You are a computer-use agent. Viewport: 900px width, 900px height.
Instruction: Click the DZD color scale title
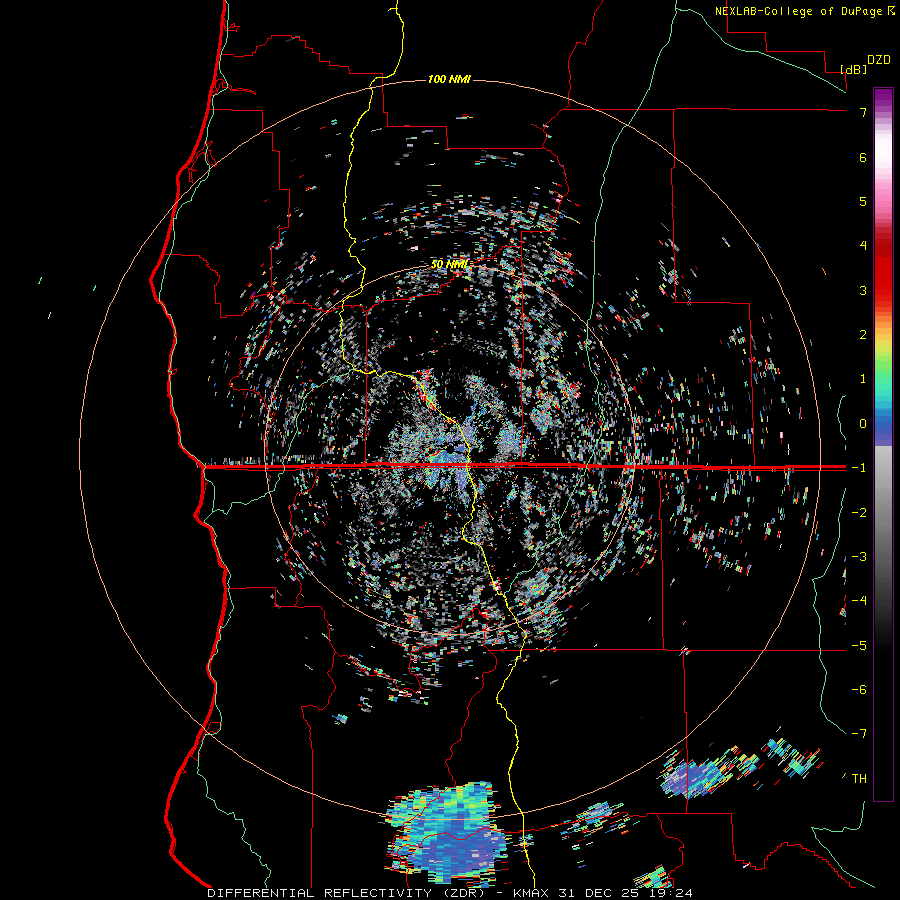click(x=879, y=60)
